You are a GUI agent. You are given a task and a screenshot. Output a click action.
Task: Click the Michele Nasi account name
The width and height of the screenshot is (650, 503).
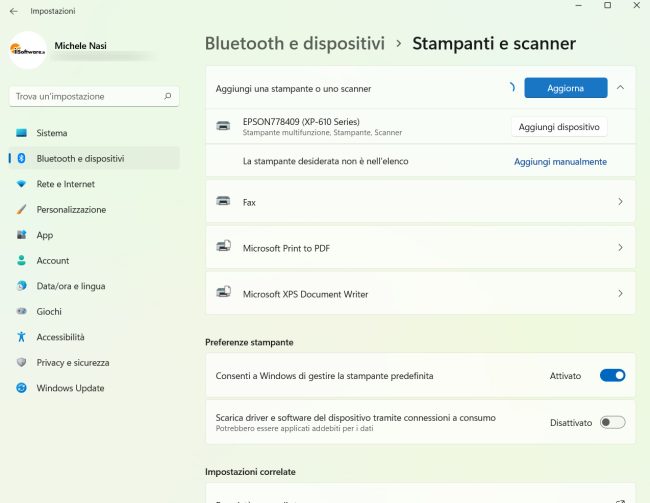click(x=80, y=46)
